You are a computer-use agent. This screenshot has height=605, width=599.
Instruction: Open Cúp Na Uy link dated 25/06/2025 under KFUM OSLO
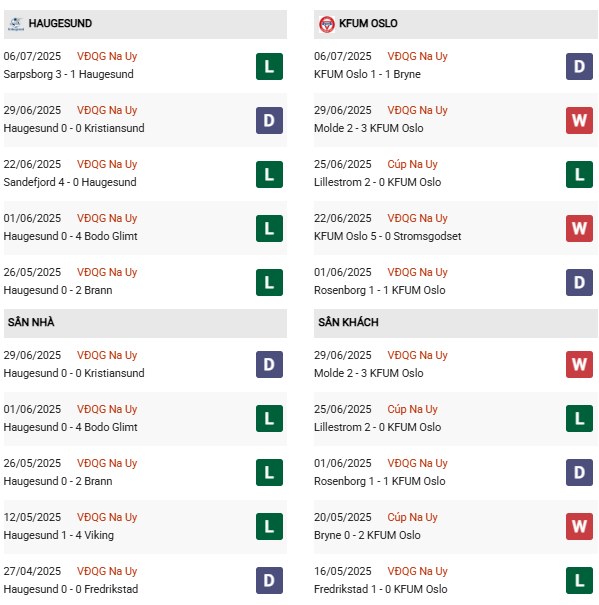pos(412,164)
